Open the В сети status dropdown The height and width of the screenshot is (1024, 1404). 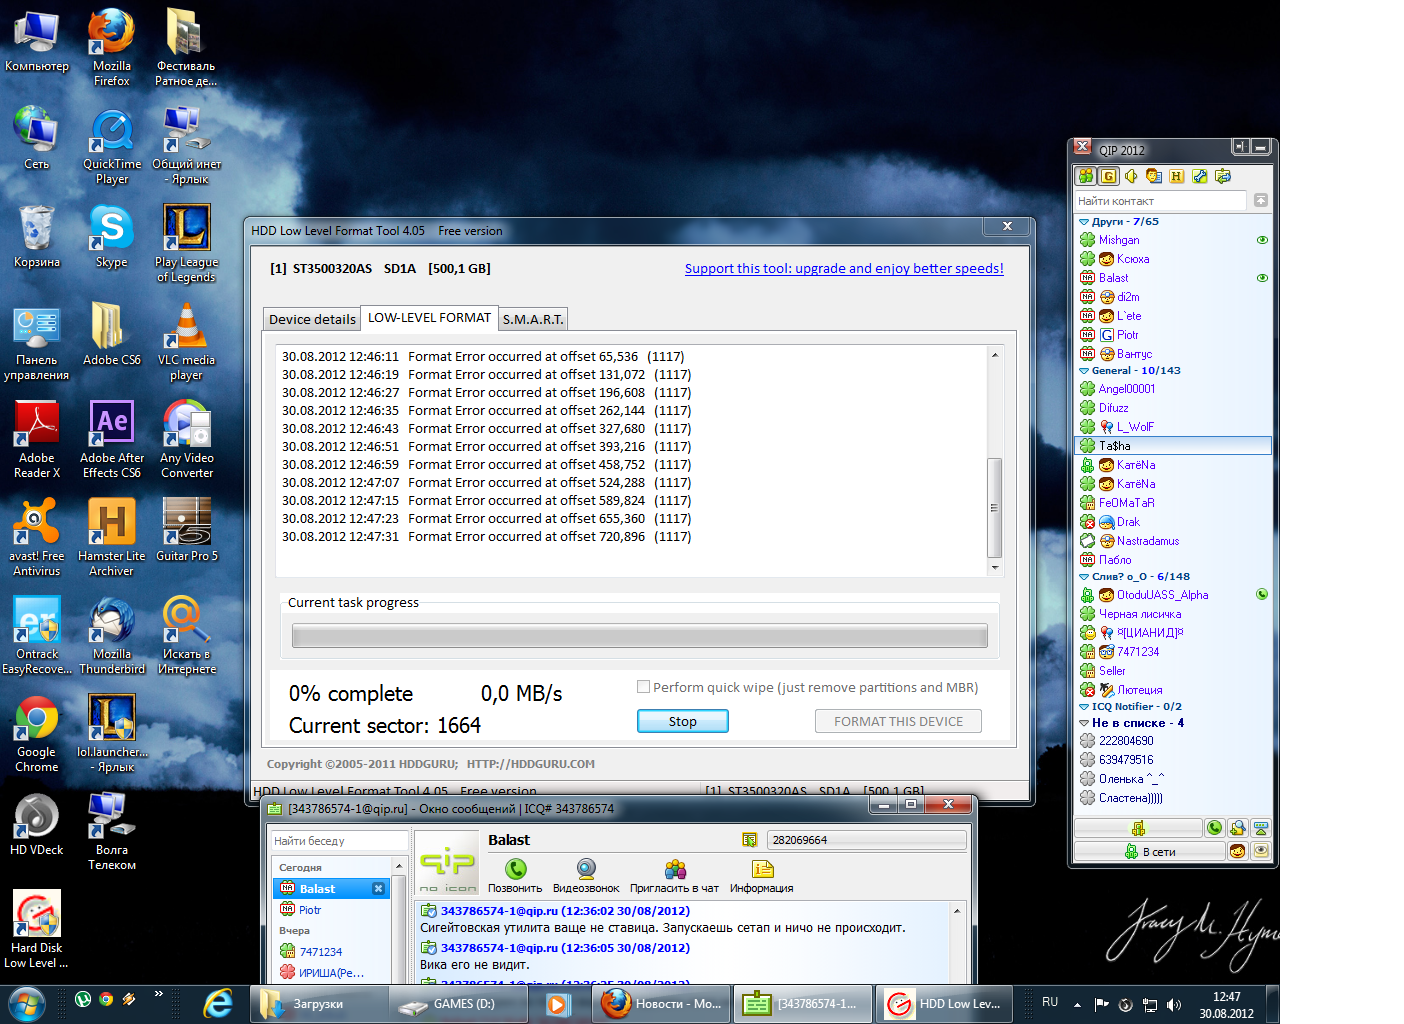1149,852
